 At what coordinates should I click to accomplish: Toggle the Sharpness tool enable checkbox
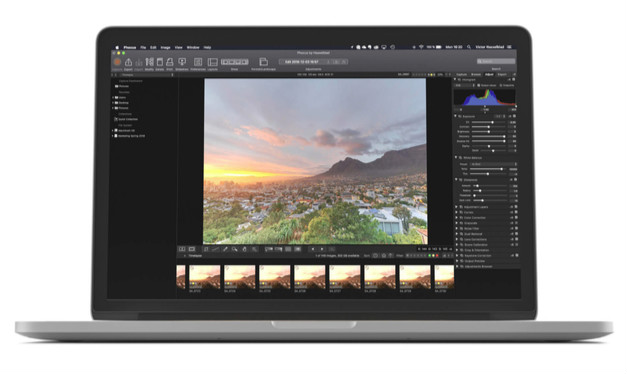point(515,180)
